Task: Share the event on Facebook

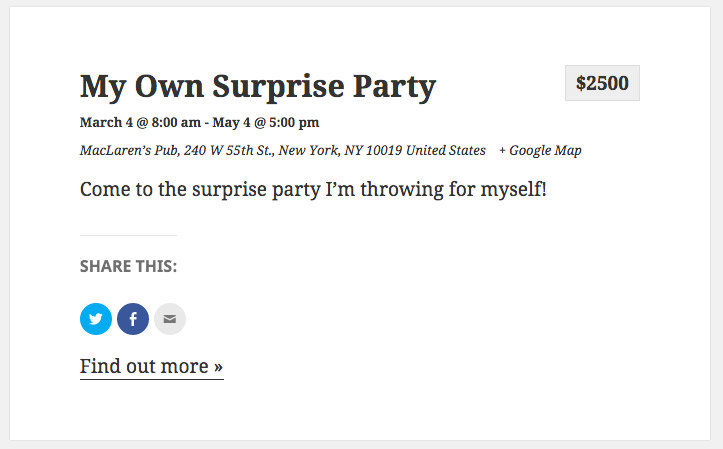Action: (133, 319)
